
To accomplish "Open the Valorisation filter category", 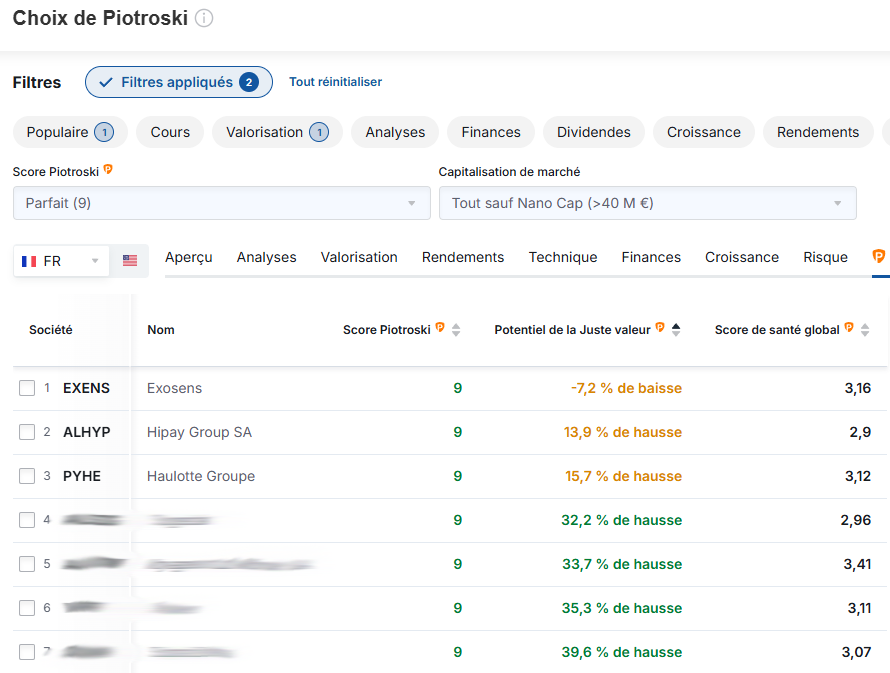I will tap(278, 132).
